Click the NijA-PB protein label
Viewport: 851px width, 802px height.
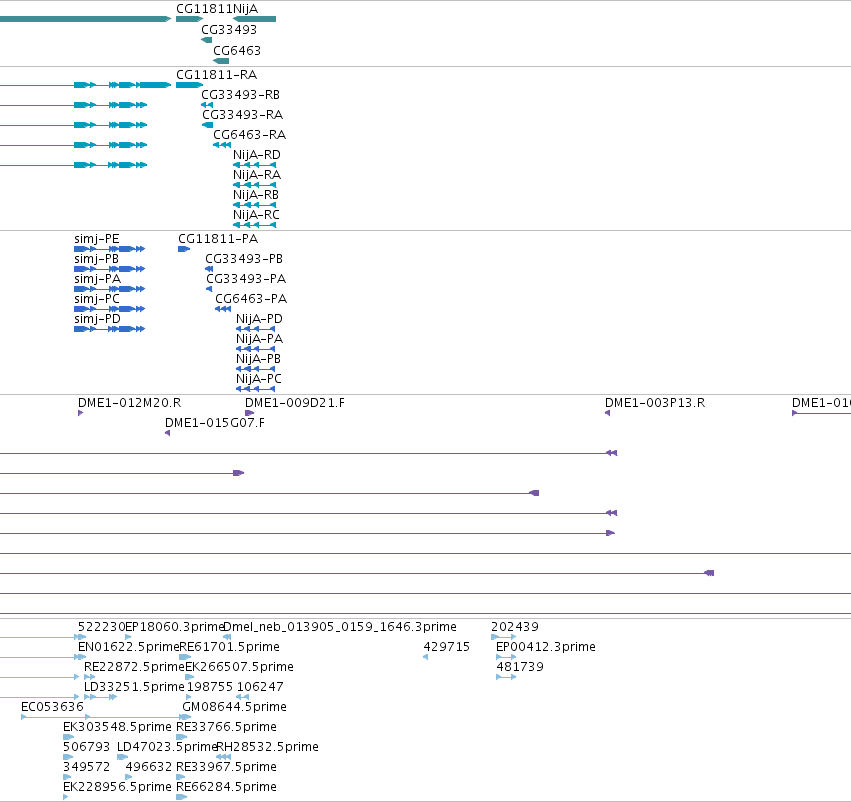point(258,359)
